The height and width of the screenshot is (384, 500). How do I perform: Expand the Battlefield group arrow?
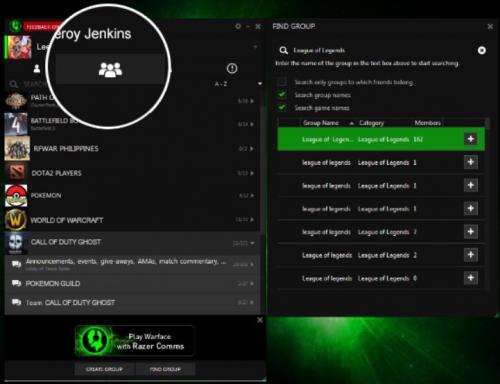[x=252, y=124]
